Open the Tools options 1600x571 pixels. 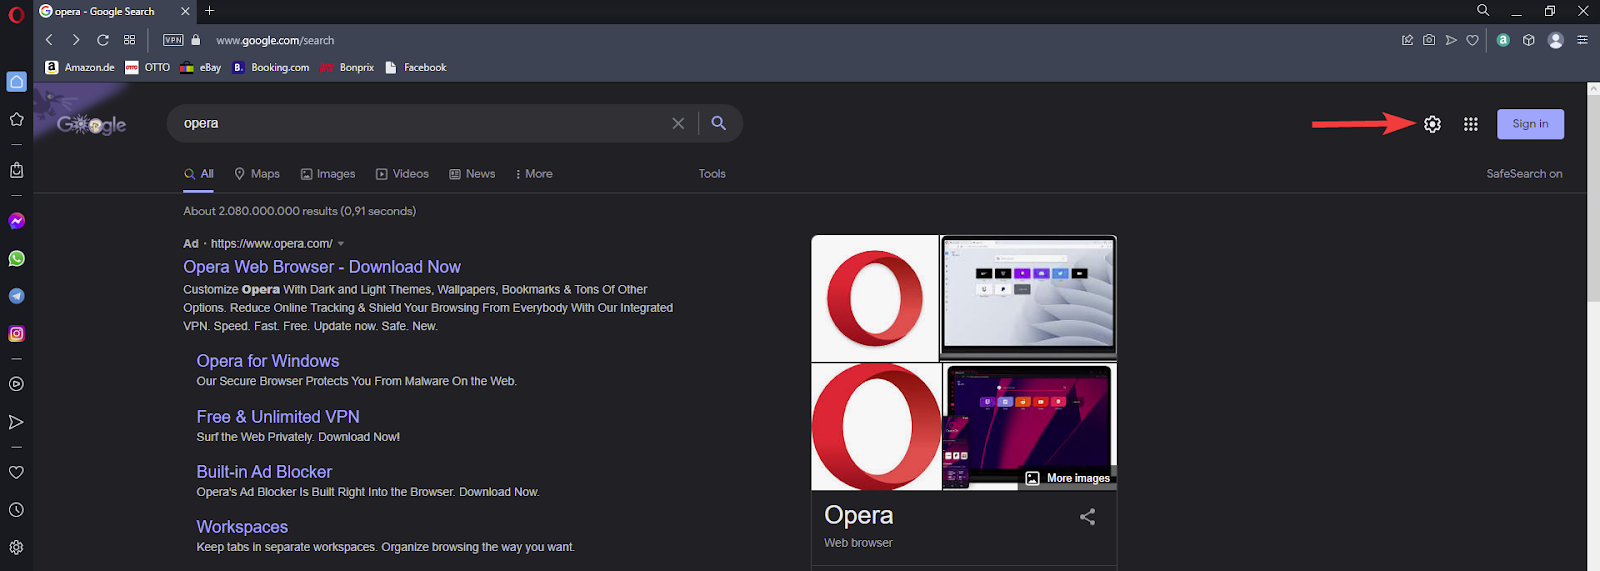coord(712,174)
